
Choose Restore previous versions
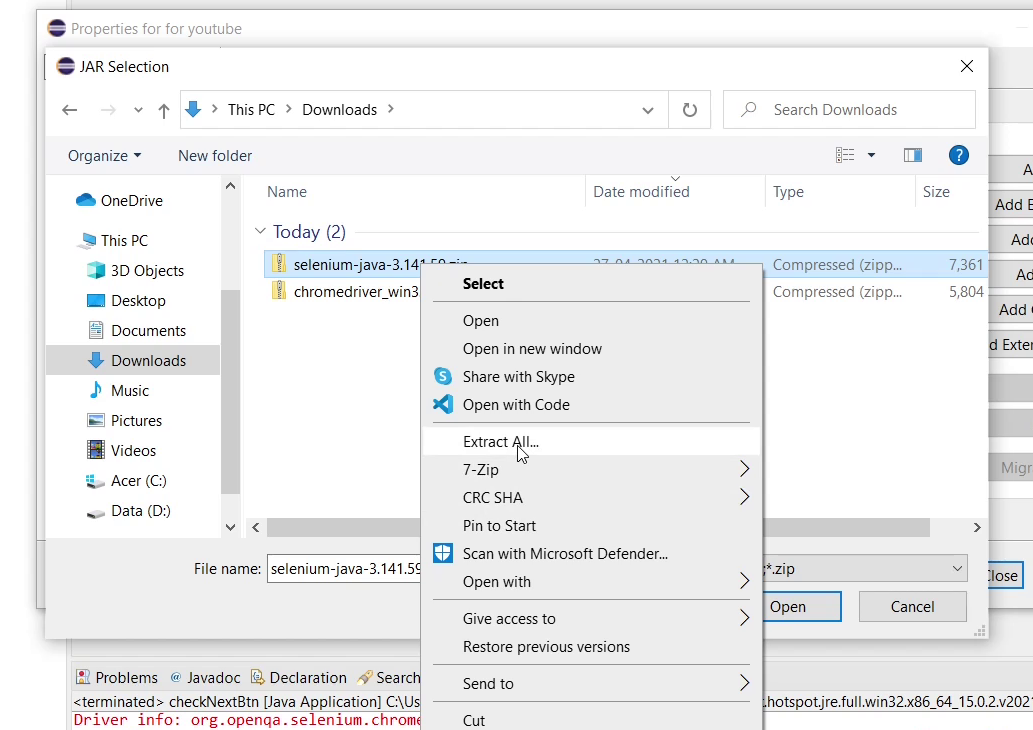[x=592, y=646]
